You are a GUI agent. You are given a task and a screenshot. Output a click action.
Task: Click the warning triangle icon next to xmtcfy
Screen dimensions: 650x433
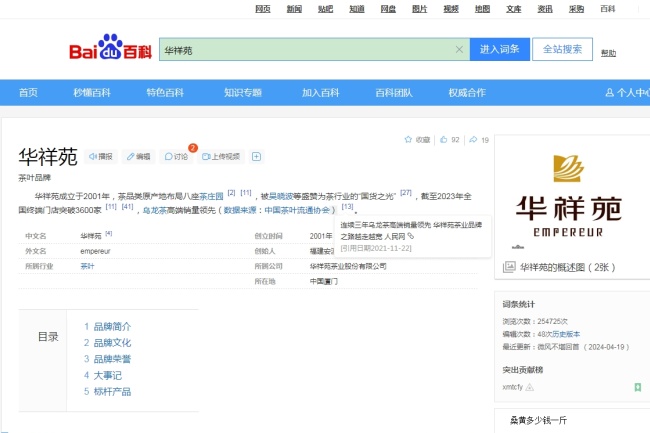point(530,387)
